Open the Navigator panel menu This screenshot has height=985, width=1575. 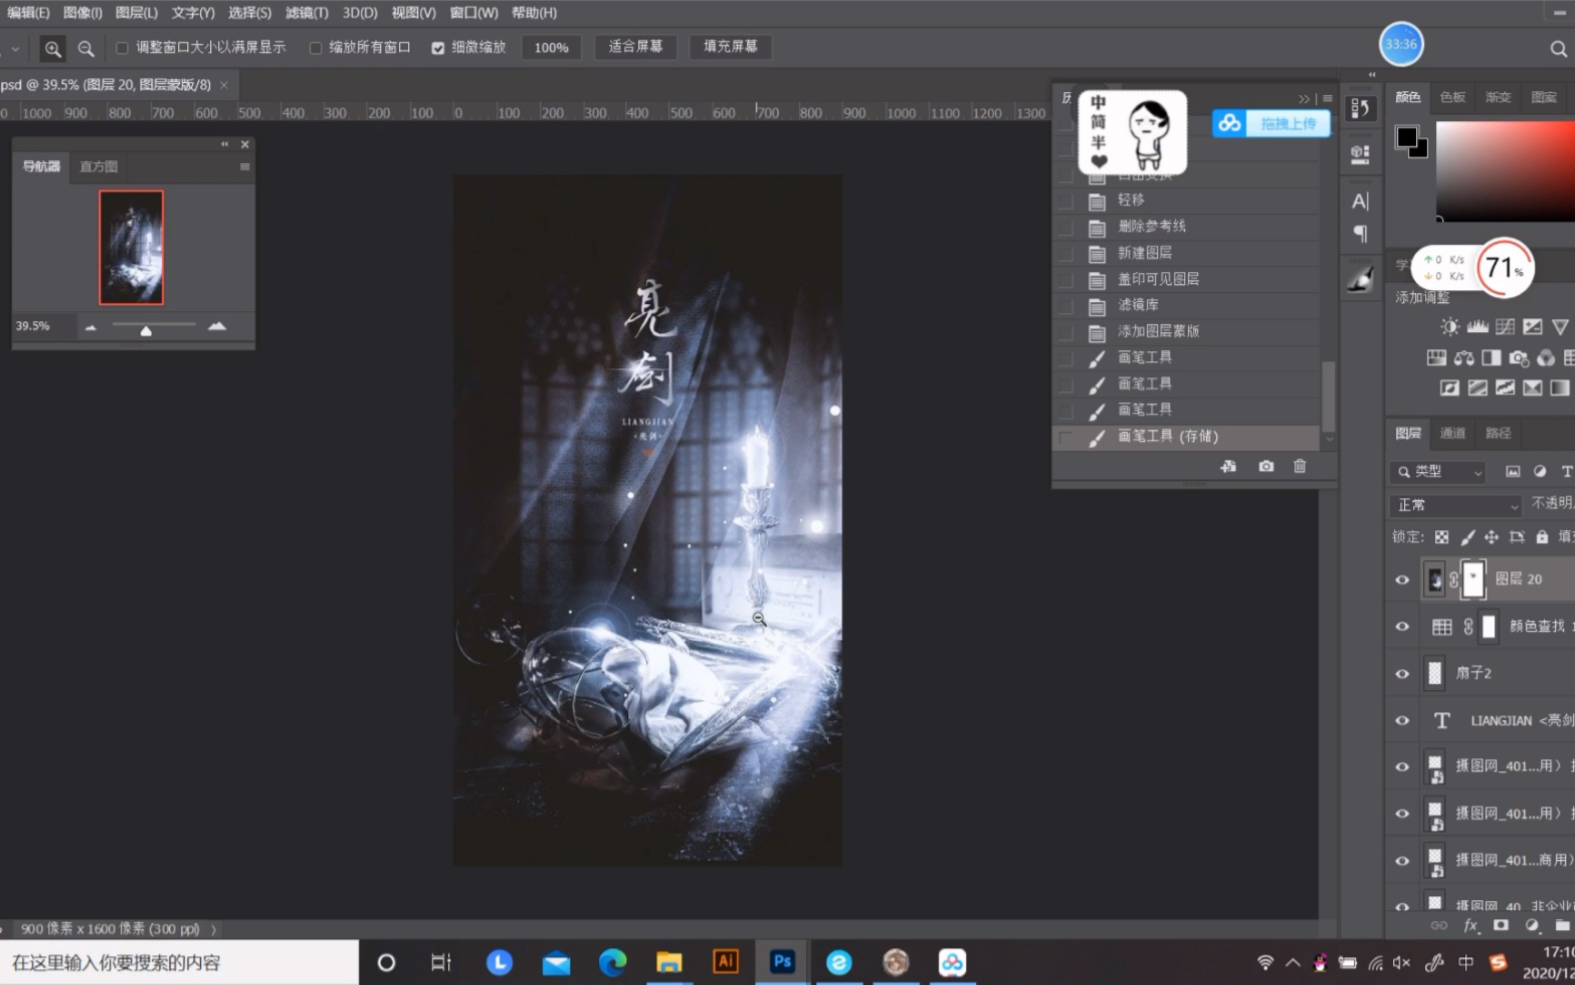[x=245, y=167]
